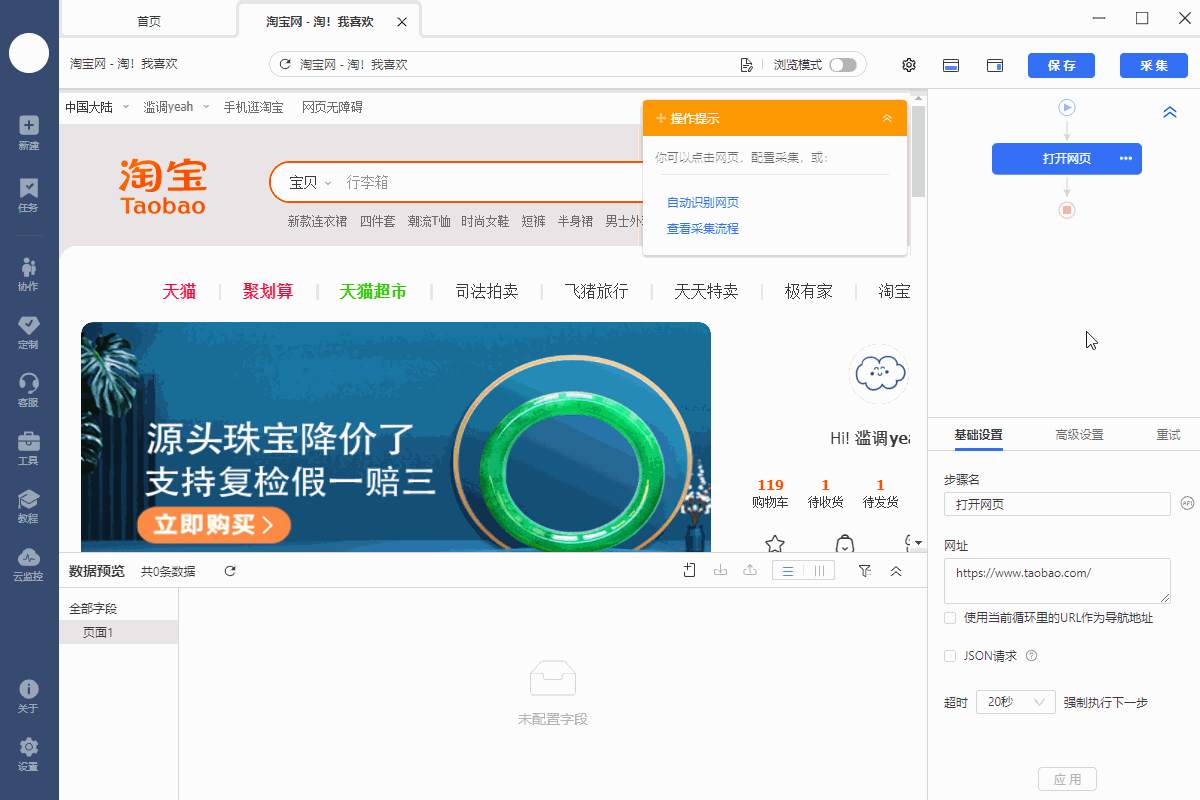This screenshot has height=800, width=1200.
Task: Click the filter icon in data preview
Action: click(865, 571)
